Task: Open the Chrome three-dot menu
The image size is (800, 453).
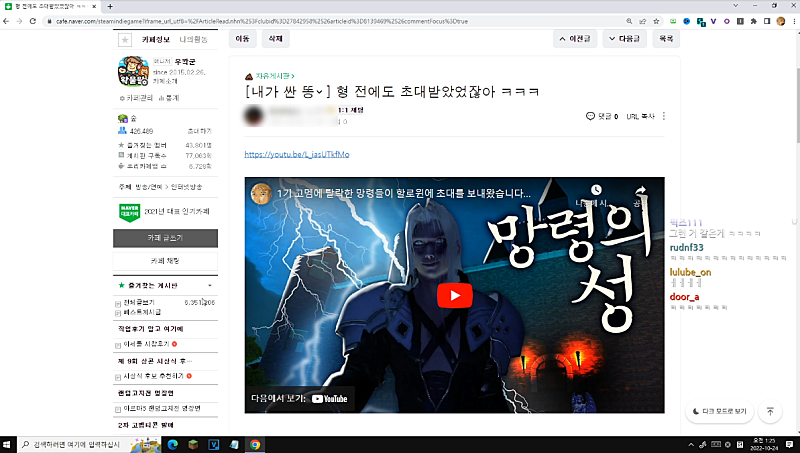Action: 794,21
